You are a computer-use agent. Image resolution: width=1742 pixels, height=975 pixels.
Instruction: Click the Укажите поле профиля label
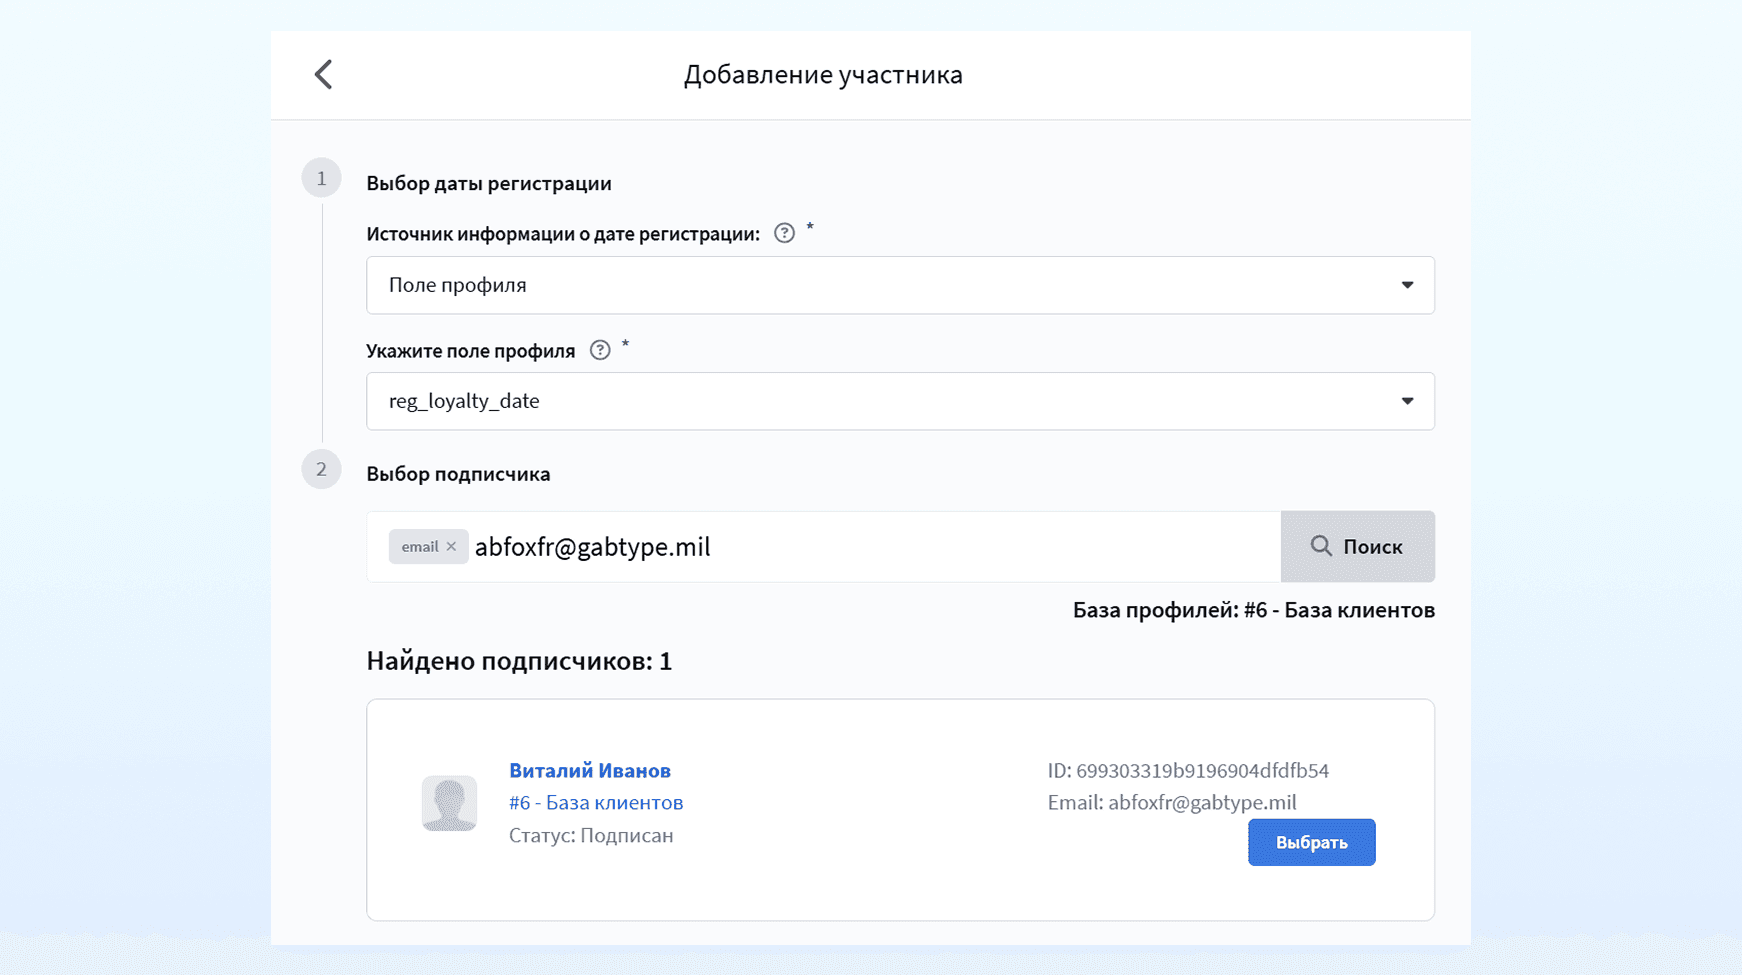[x=471, y=351]
